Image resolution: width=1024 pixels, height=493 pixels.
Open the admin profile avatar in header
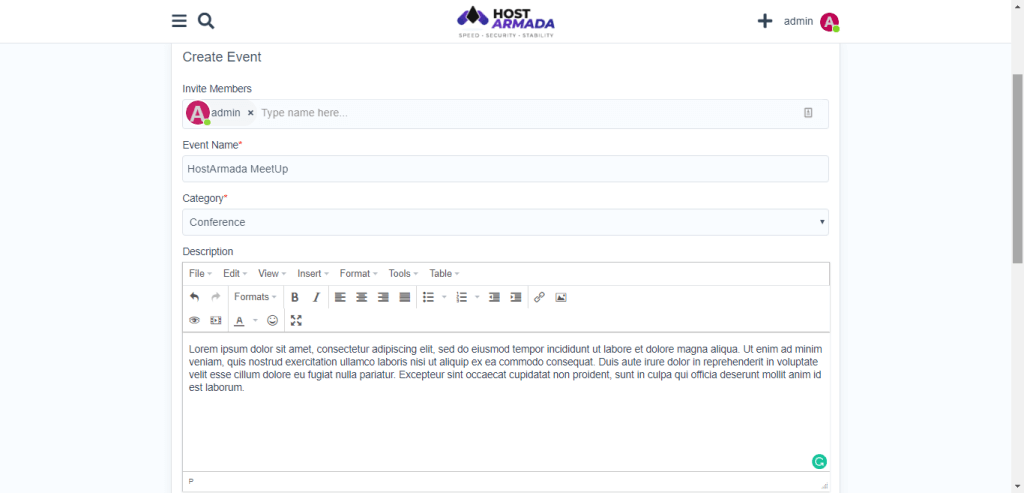829,22
